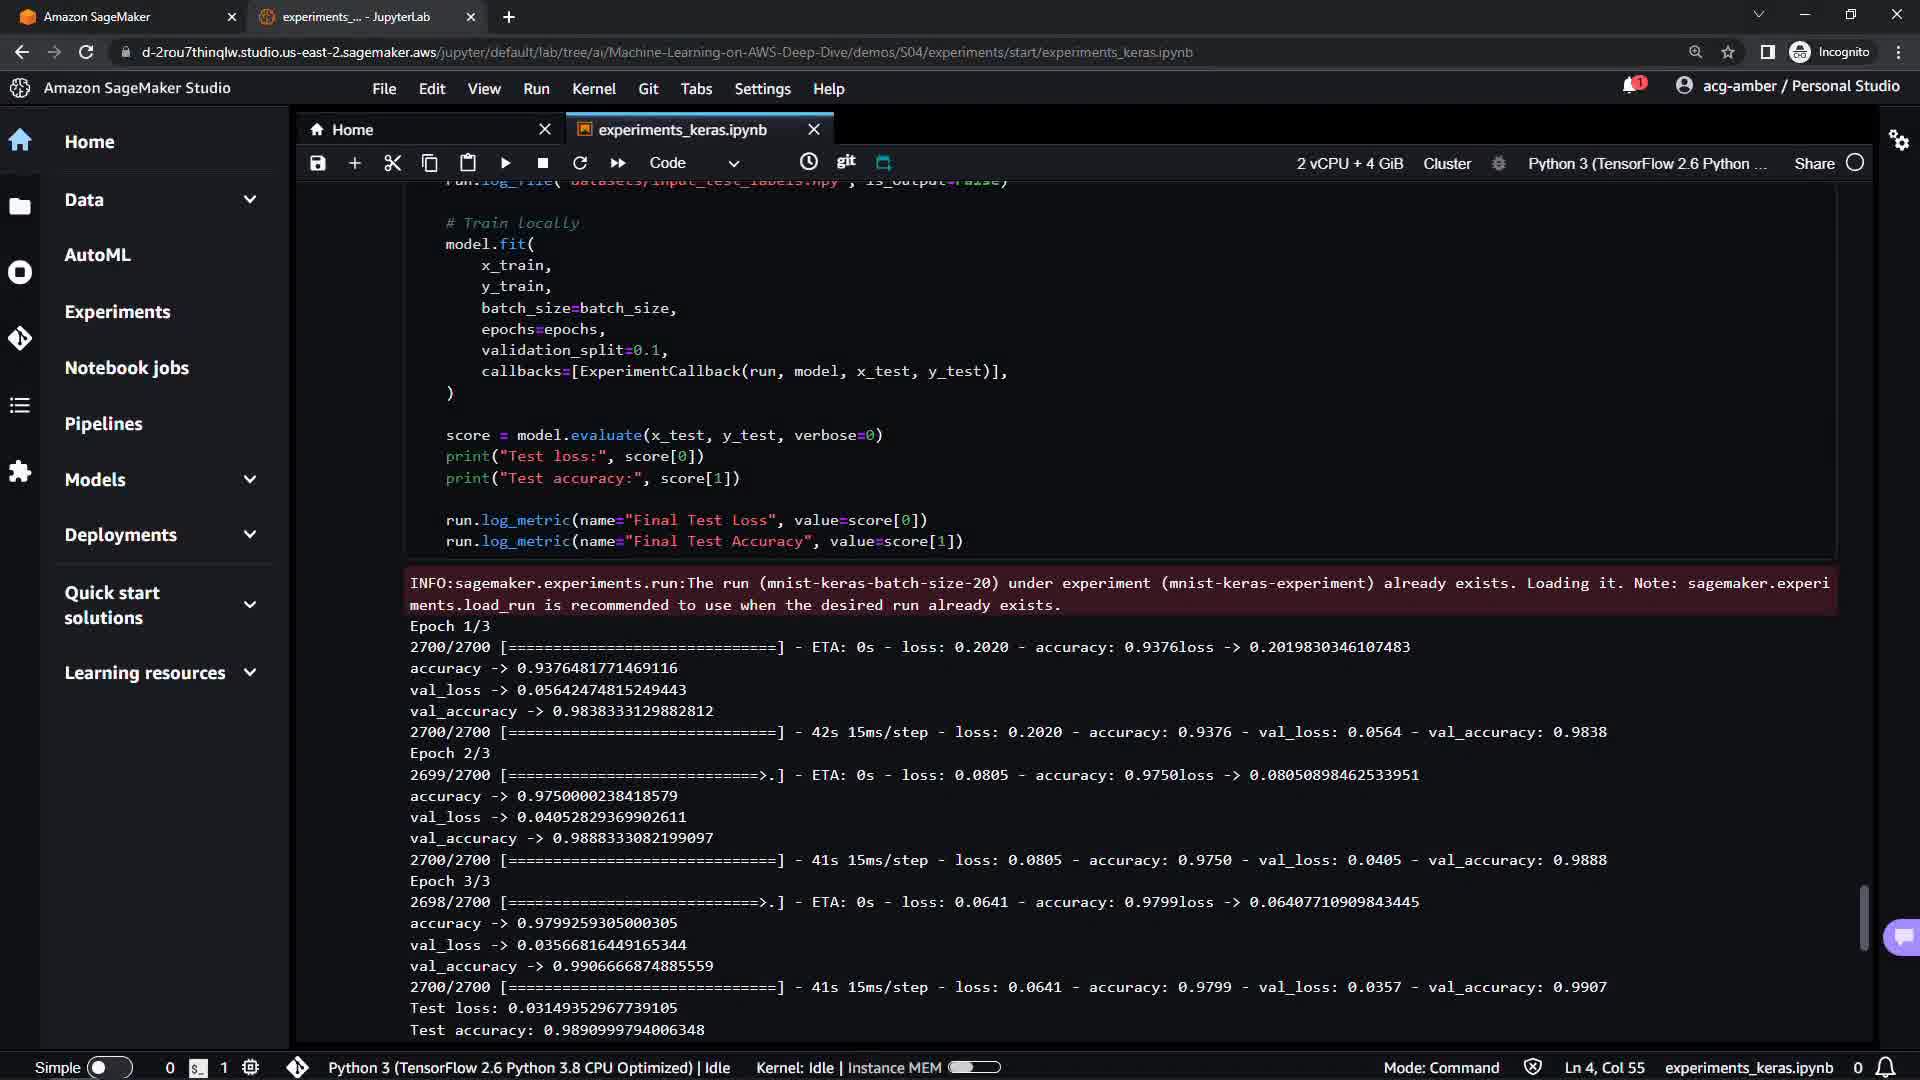Run the selected cell
The width and height of the screenshot is (1920, 1080).
tap(505, 163)
